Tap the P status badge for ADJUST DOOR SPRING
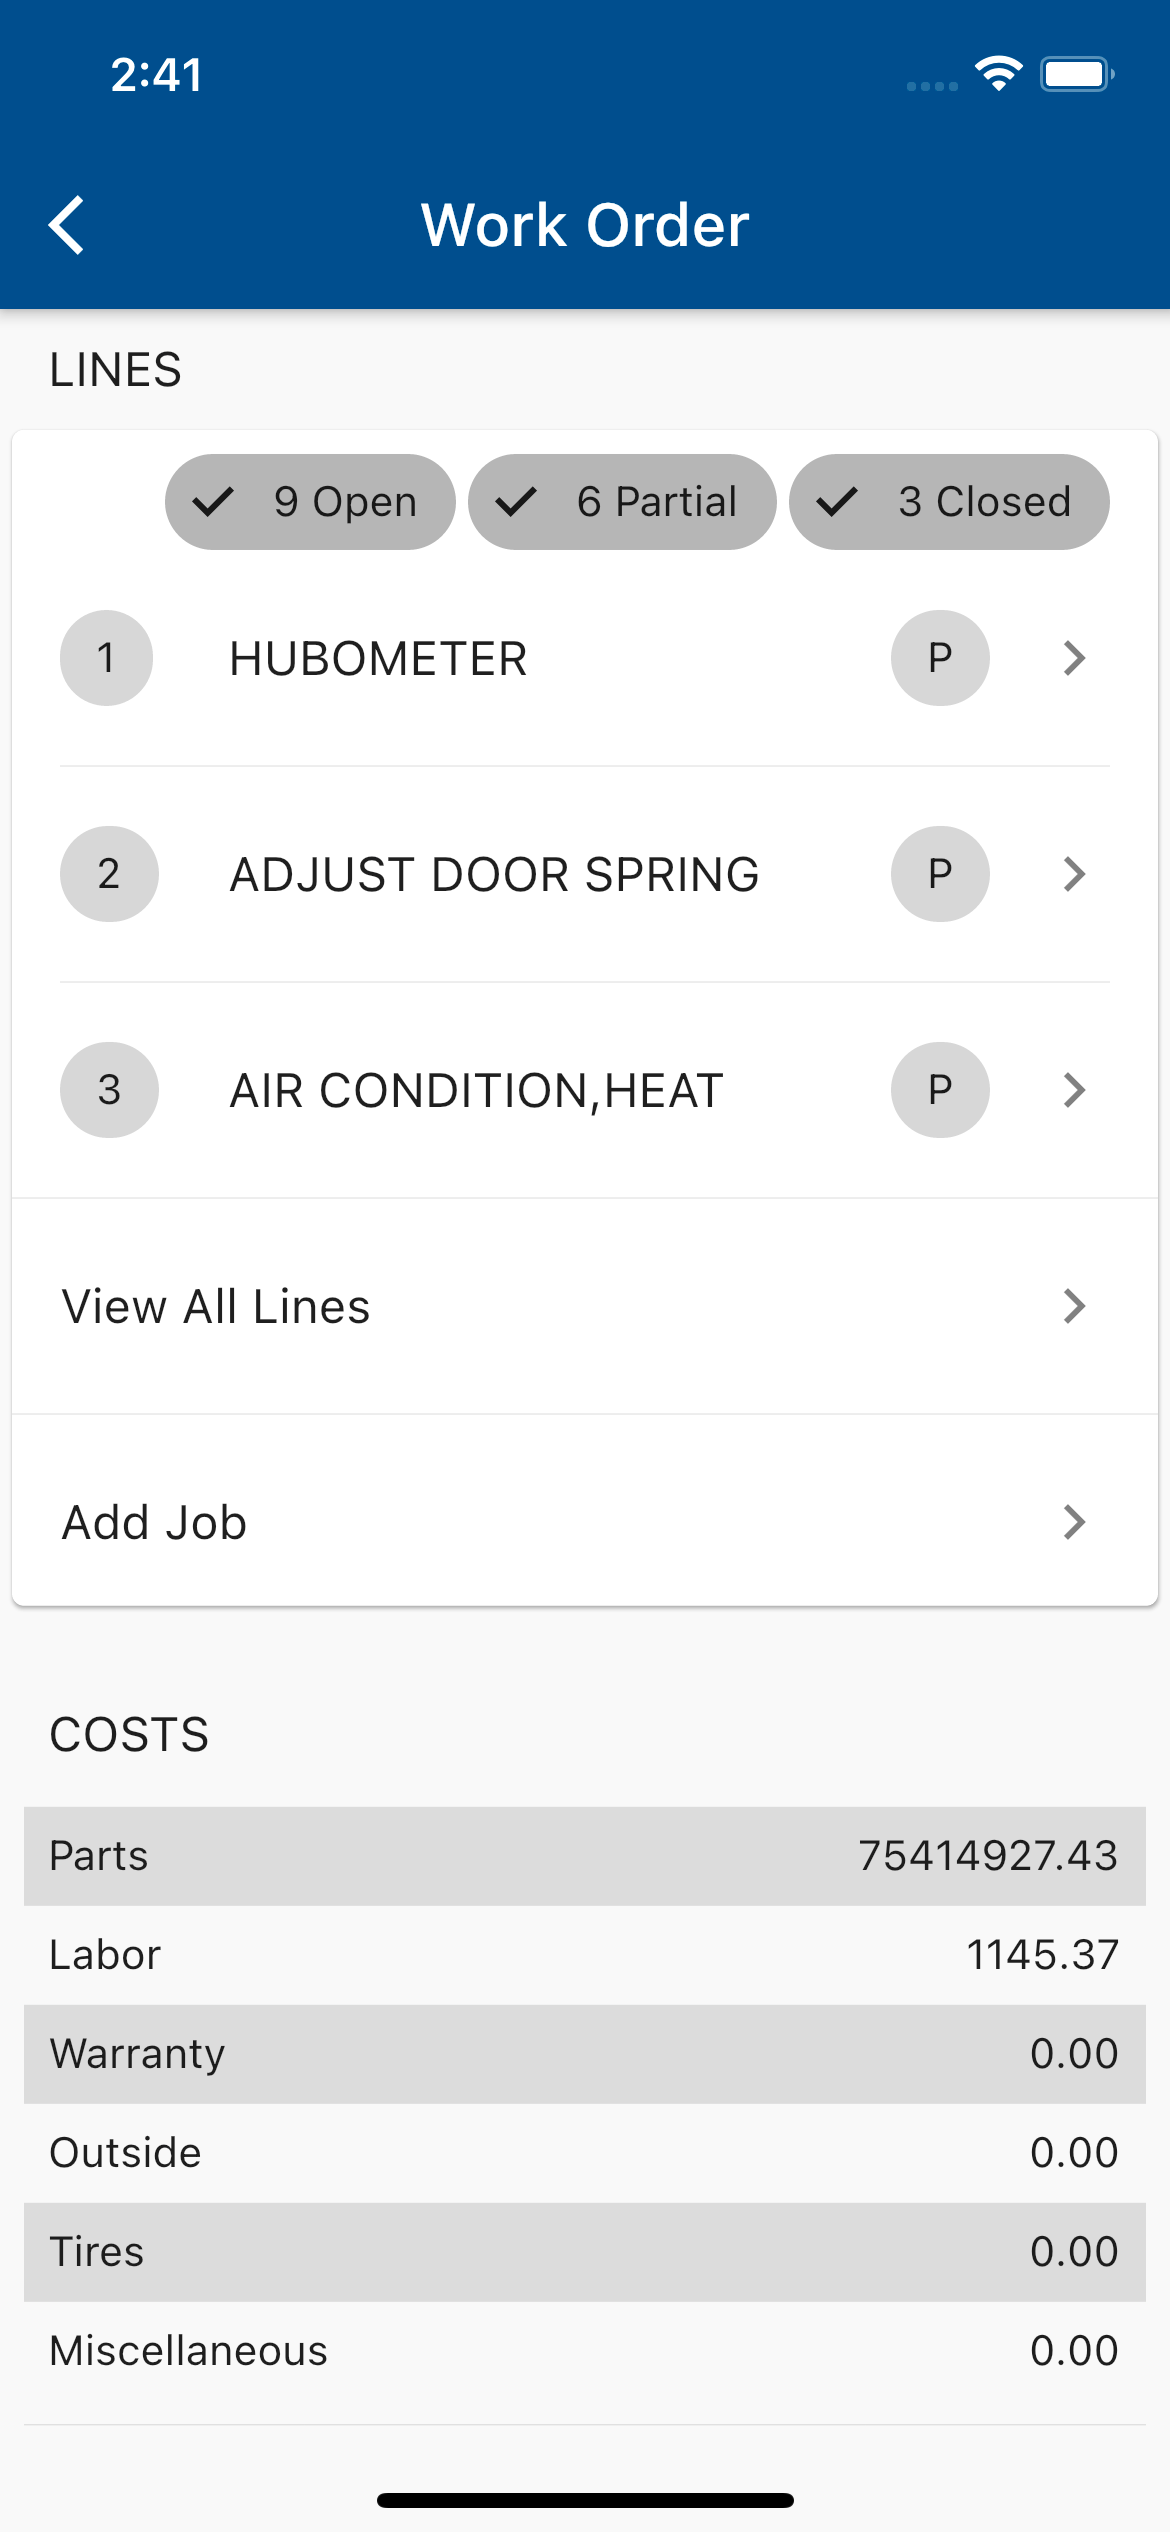Screen dimensions: 1170x2532 click(x=940, y=874)
